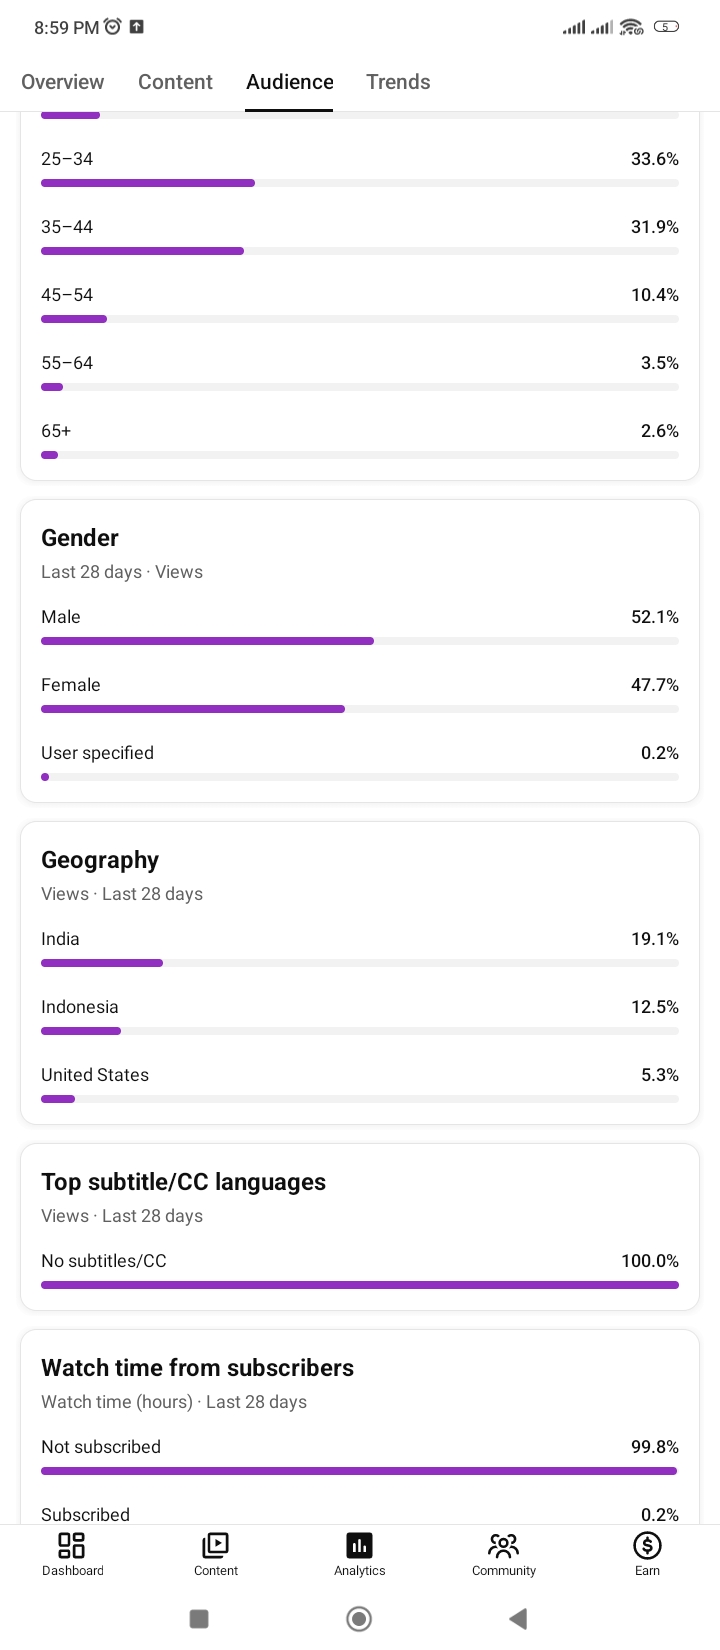Switch to the Trends tab
Screen dimensions: 720x1650
tap(398, 82)
